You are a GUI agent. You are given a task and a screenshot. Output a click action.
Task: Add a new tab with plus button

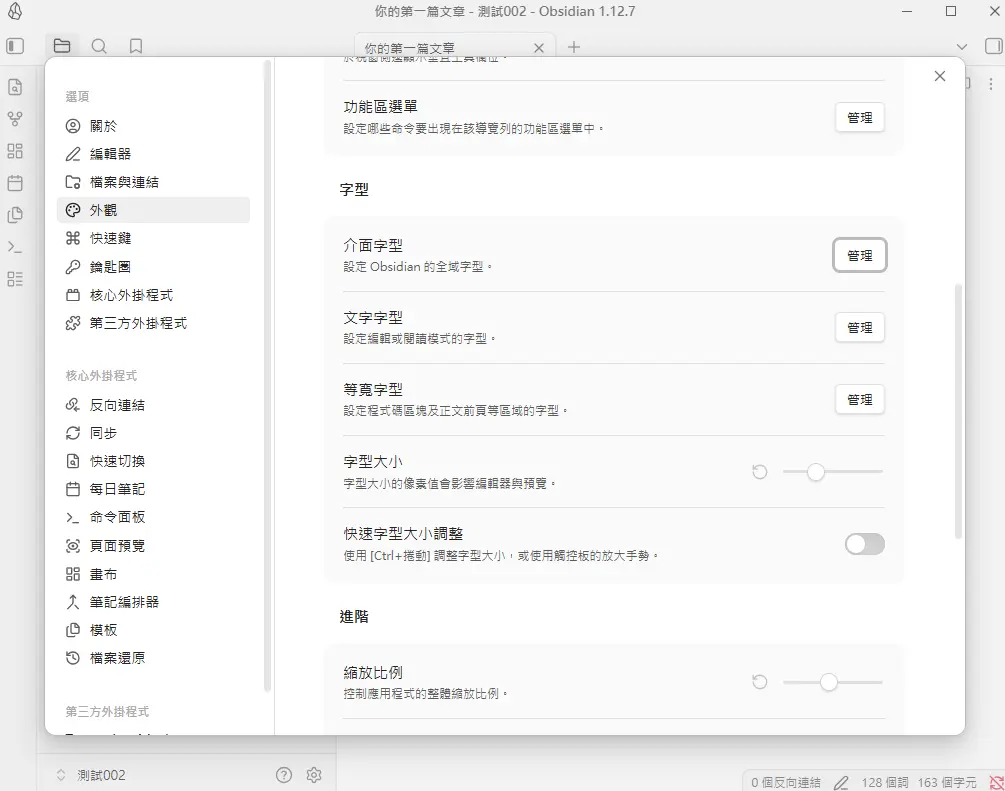click(x=574, y=47)
